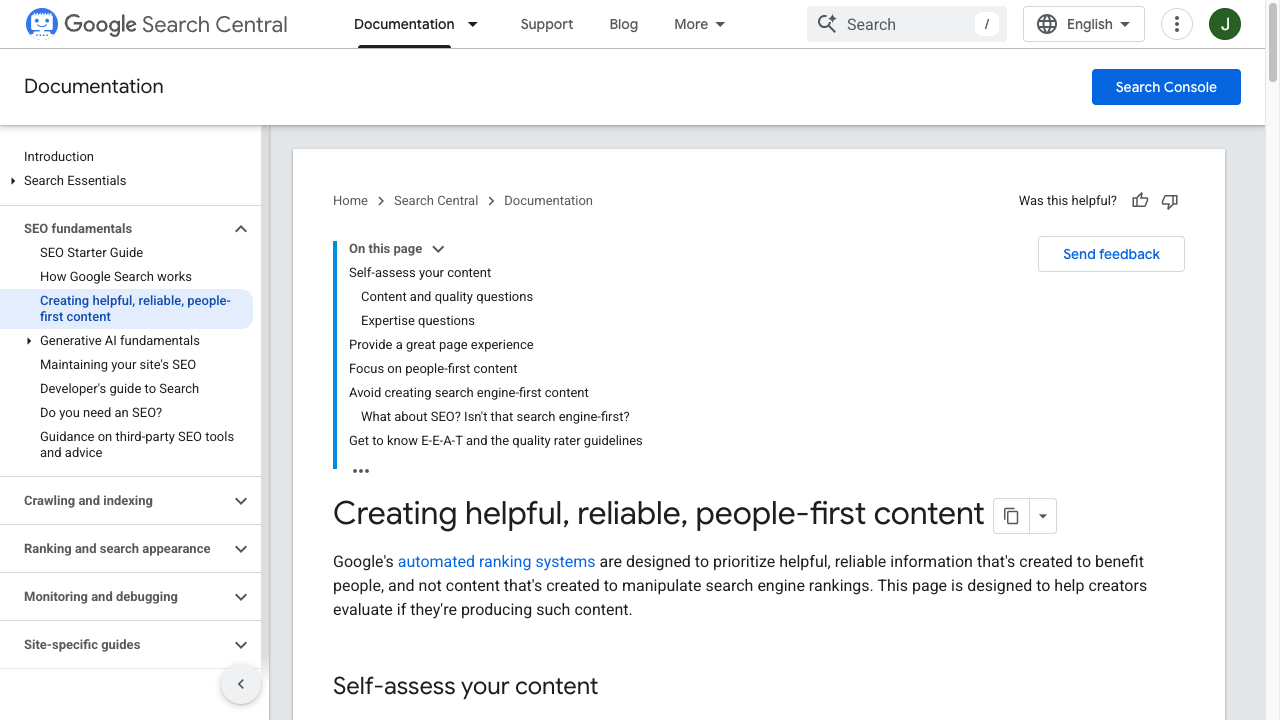
Task: Click Documentation in the breadcrumb
Action: 548,201
